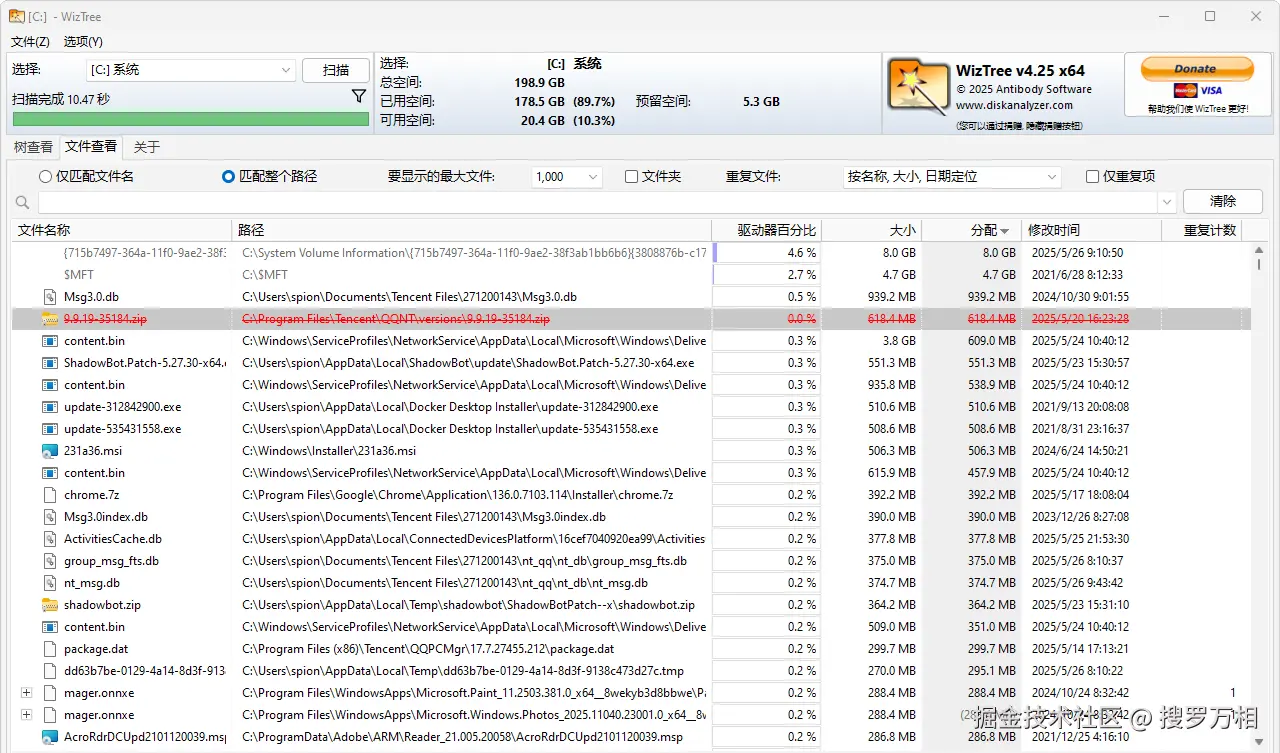
Task: Click the C:\Windows\Installer\231a36.msi path
Action: pos(329,451)
